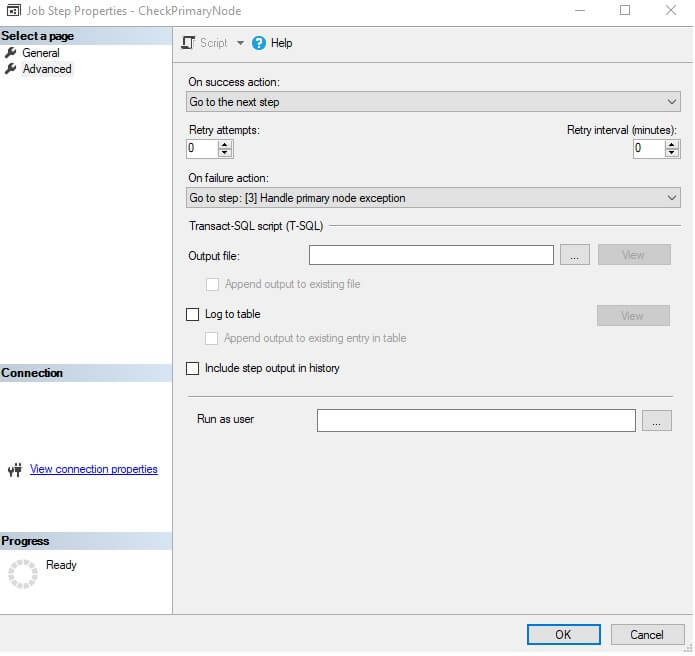The width and height of the screenshot is (695, 656).
Task: Open View connection properties link
Action: coord(93,469)
